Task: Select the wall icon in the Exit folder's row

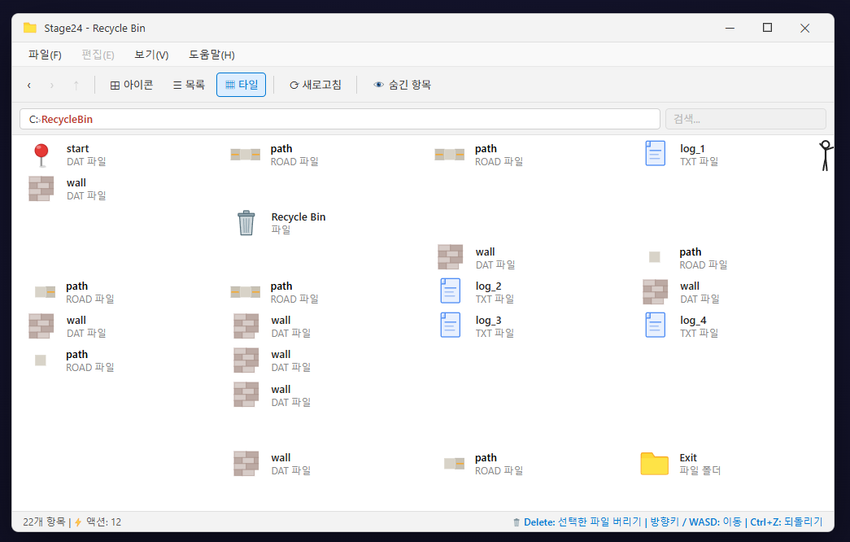Action: point(246,463)
